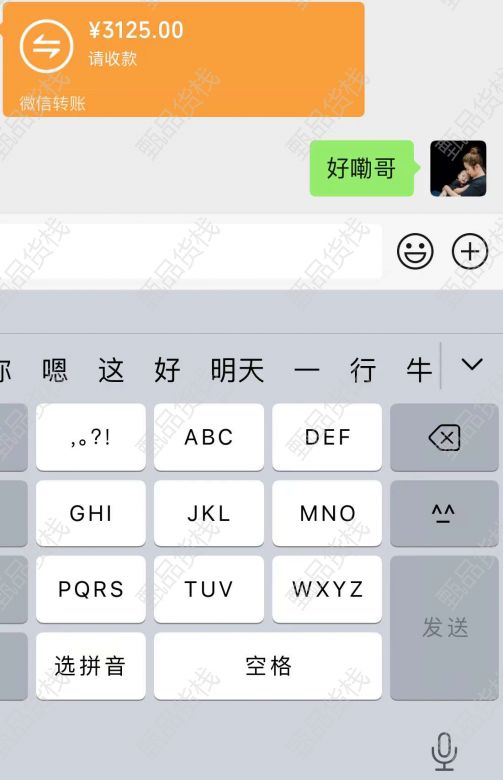Select candidate word 嗯
The width and height of the screenshot is (503, 780).
point(55,370)
